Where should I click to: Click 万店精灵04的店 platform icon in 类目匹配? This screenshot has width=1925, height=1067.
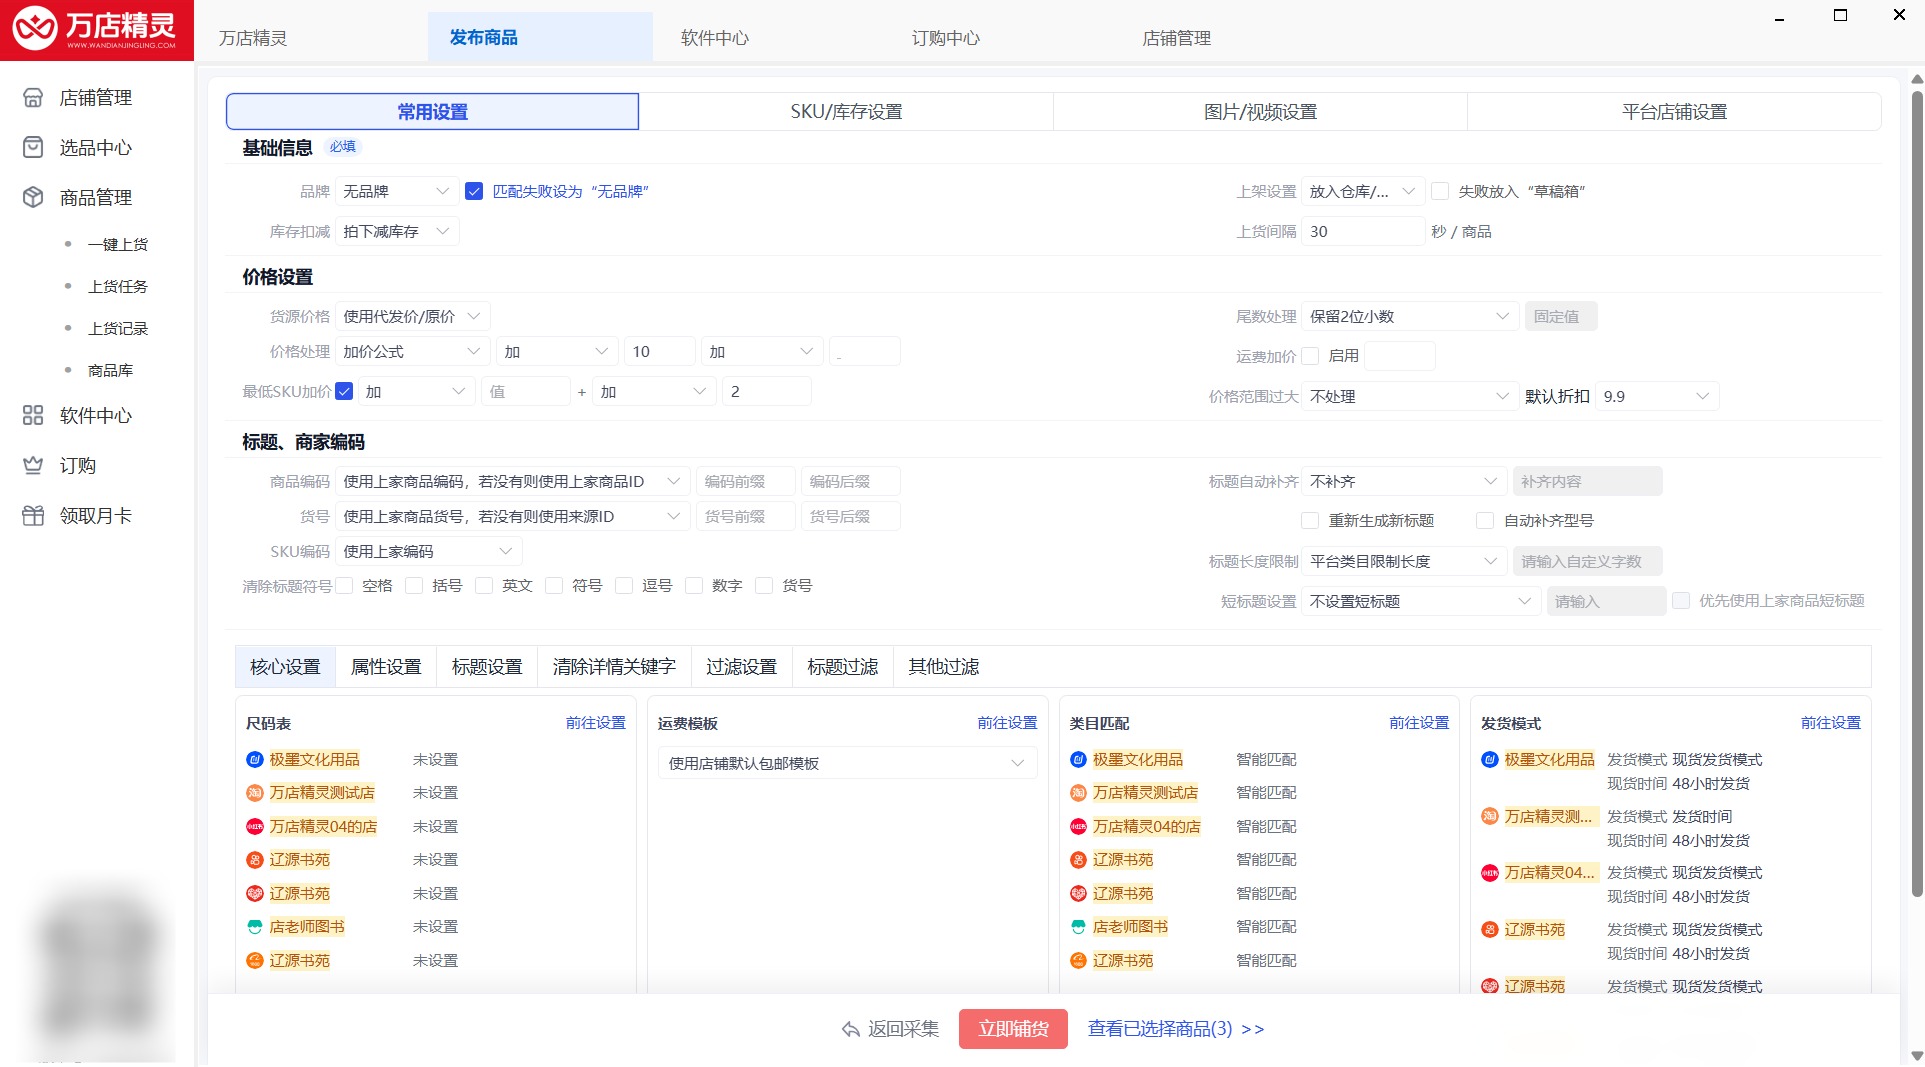click(1078, 826)
